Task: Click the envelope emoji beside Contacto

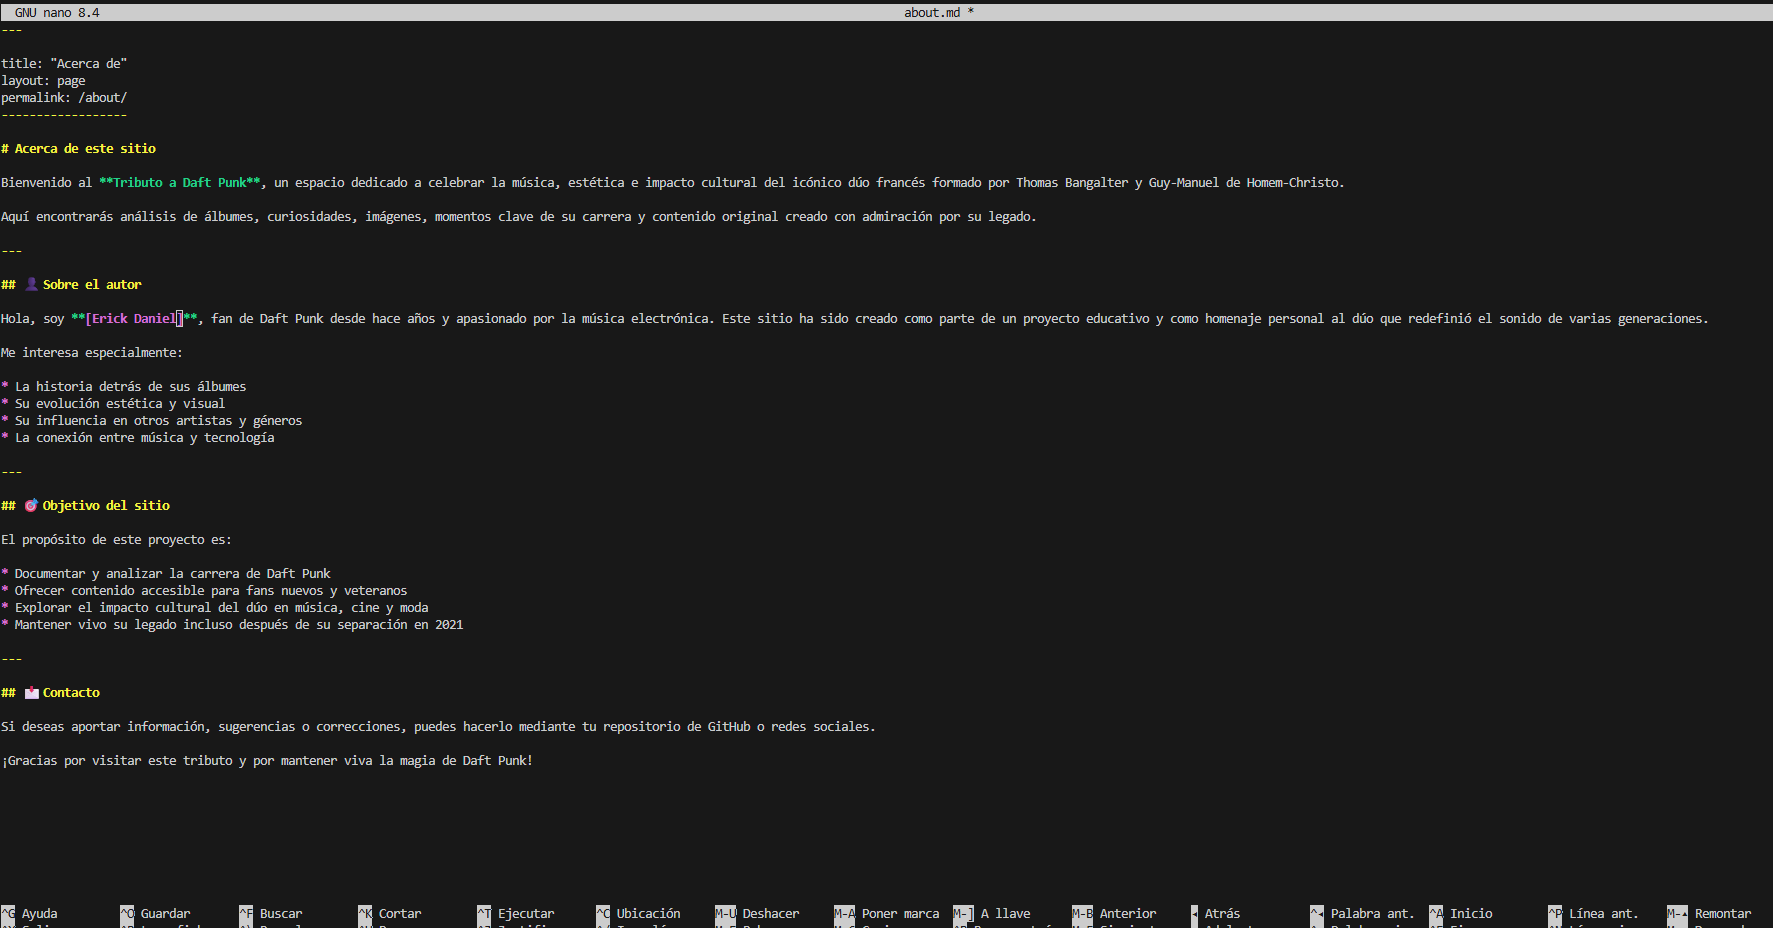Action: coord(32,693)
